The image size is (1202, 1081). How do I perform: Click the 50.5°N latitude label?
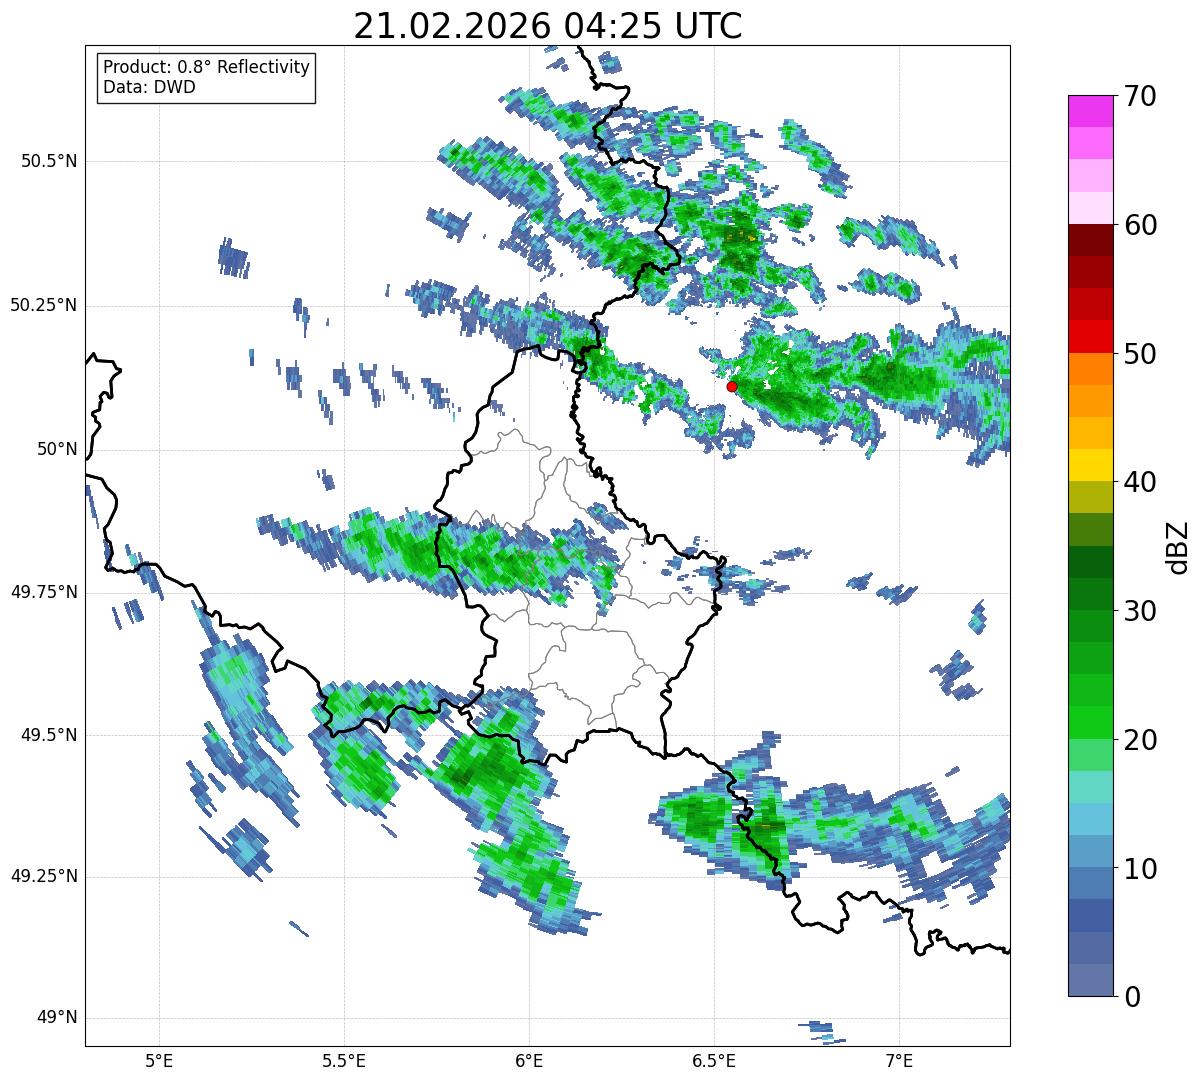pyautogui.click(x=49, y=161)
